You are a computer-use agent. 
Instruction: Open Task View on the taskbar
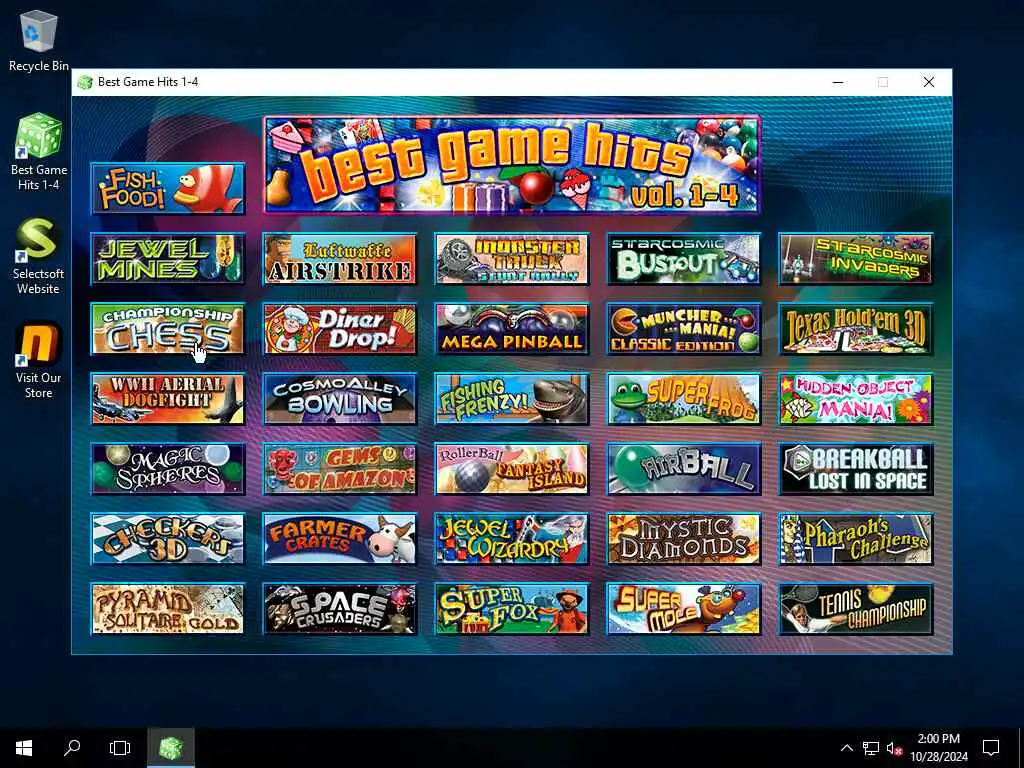click(120, 747)
